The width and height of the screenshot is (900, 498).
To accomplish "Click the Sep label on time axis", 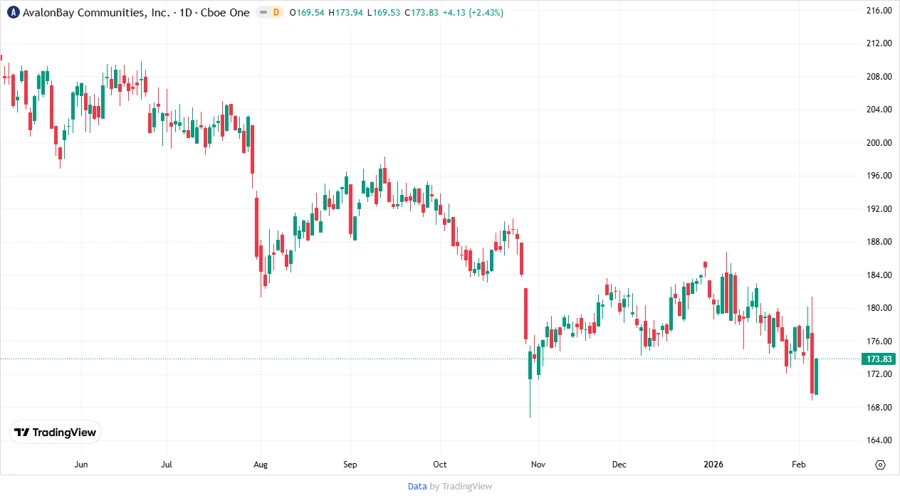I will coord(350,464).
